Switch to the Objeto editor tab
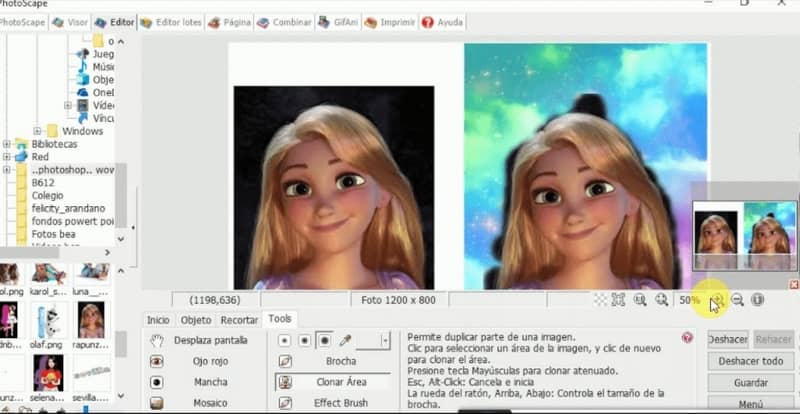The width and height of the screenshot is (800, 414). (195, 320)
